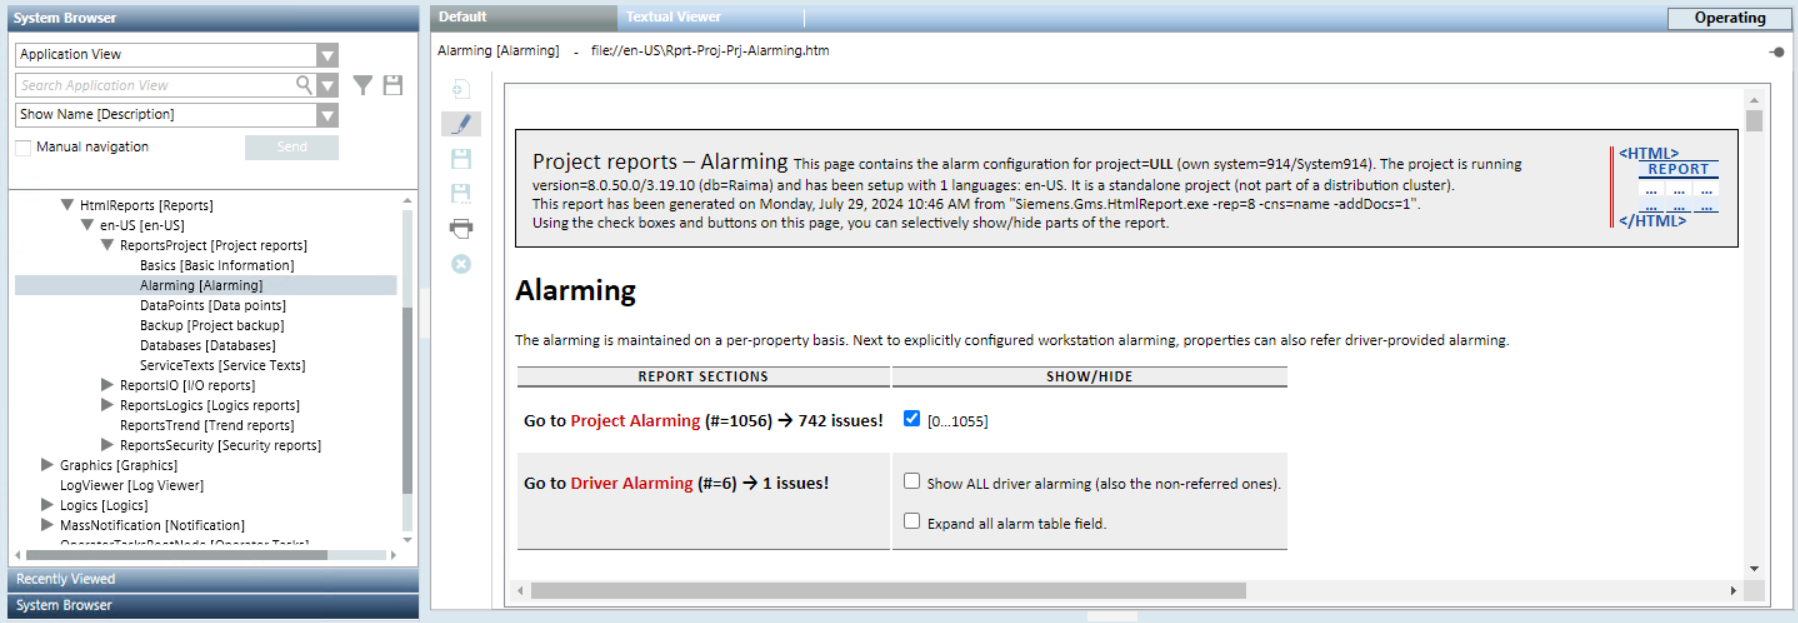Enable the Manual navigation checkbox
The height and width of the screenshot is (623, 1798).
click(24, 148)
